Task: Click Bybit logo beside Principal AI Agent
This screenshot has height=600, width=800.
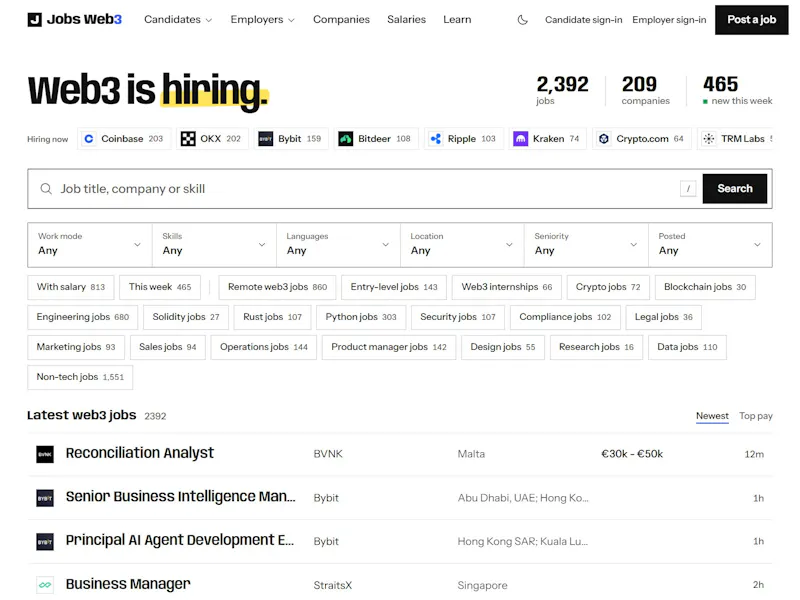Action: [x=45, y=541]
